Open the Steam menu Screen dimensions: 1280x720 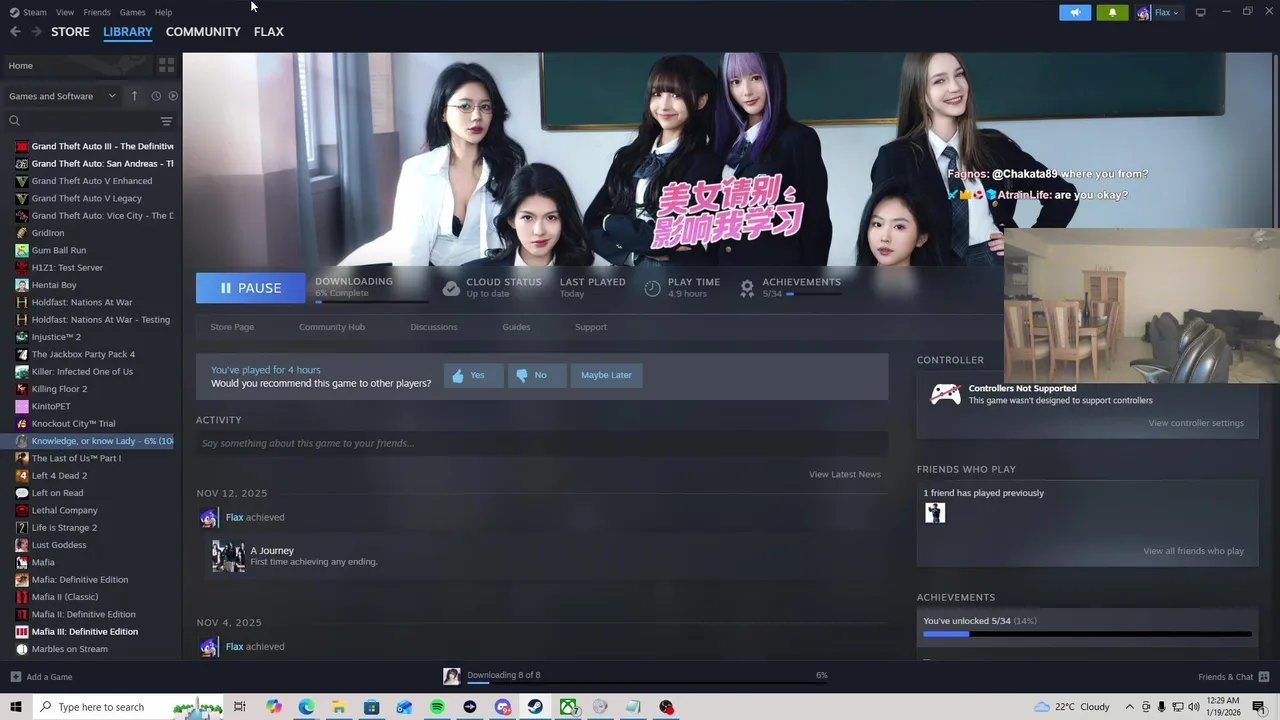29,12
